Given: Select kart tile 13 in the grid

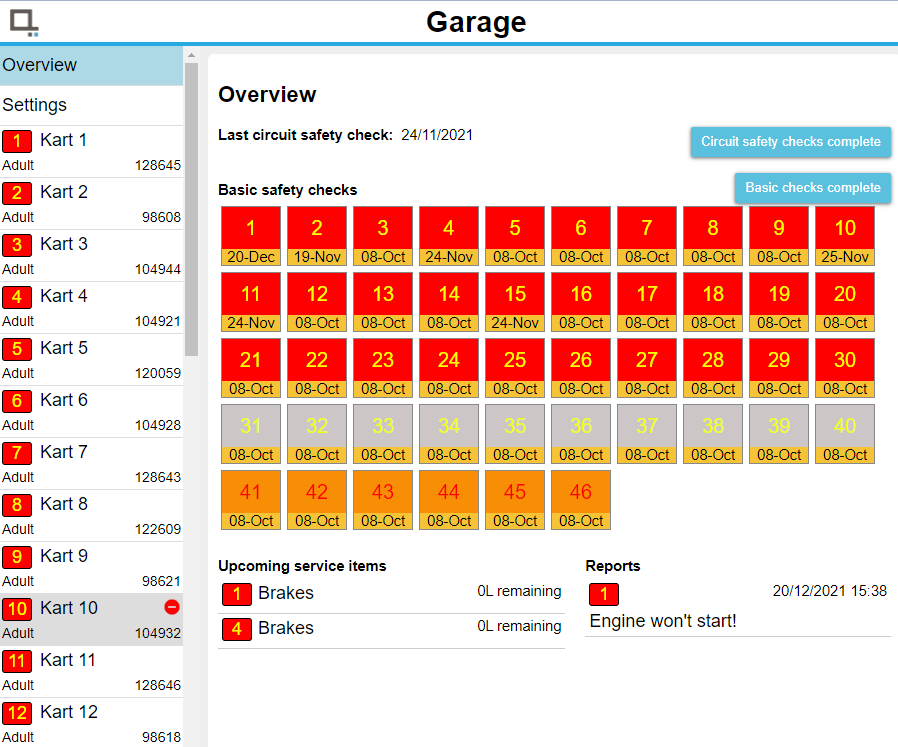Looking at the screenshot, I should click(x=383, y=302).
